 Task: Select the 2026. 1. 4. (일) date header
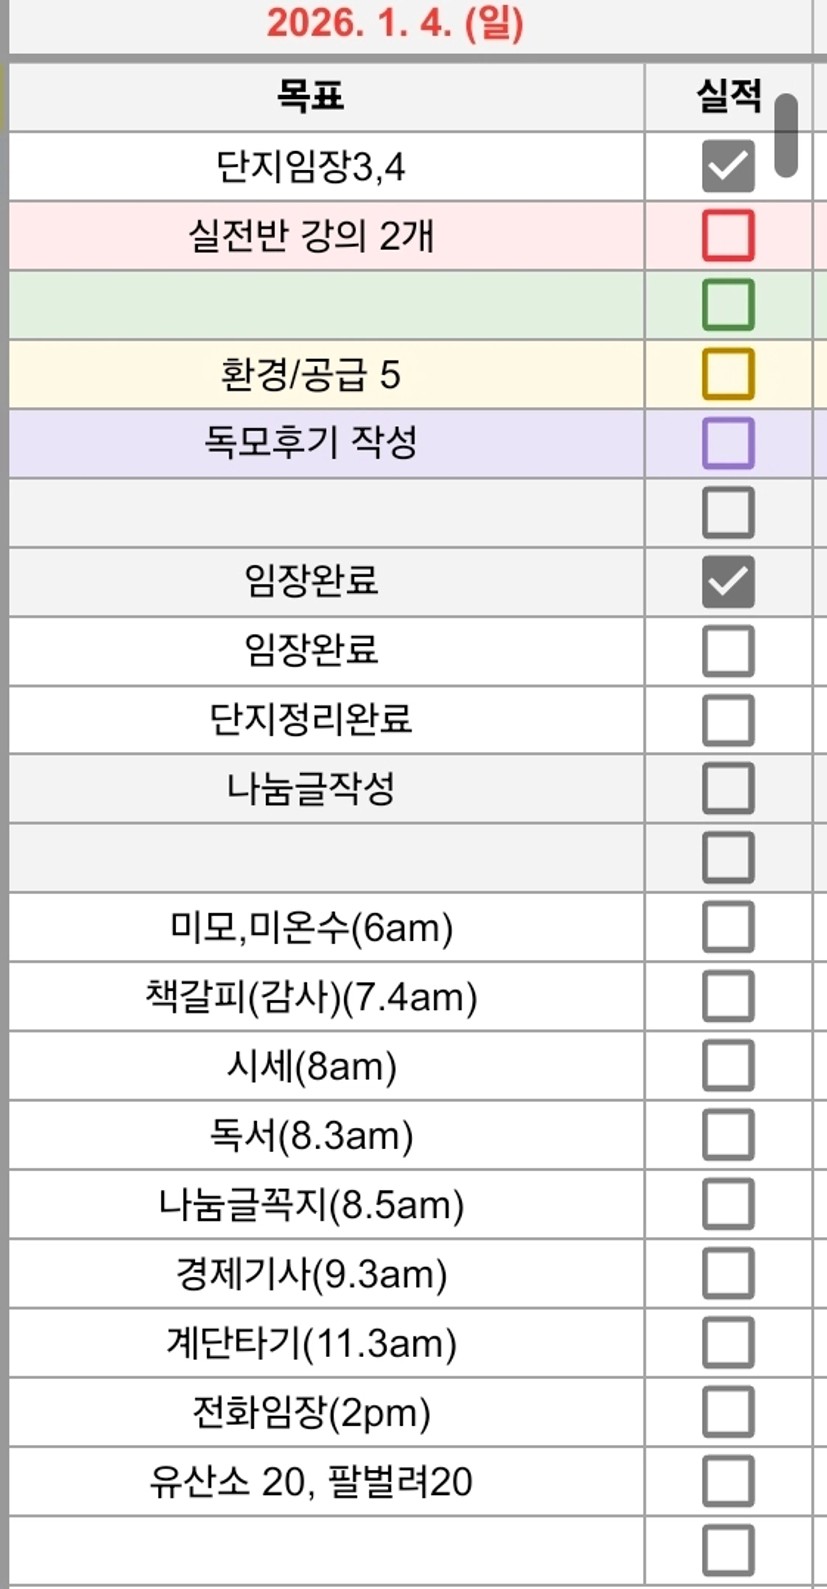[395, 24]
